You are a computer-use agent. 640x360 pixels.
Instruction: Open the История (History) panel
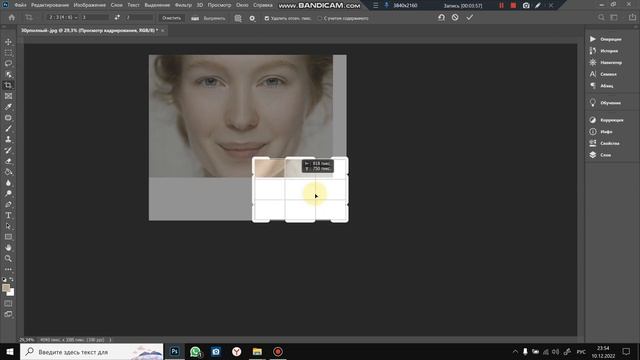[x=604, y=51]
